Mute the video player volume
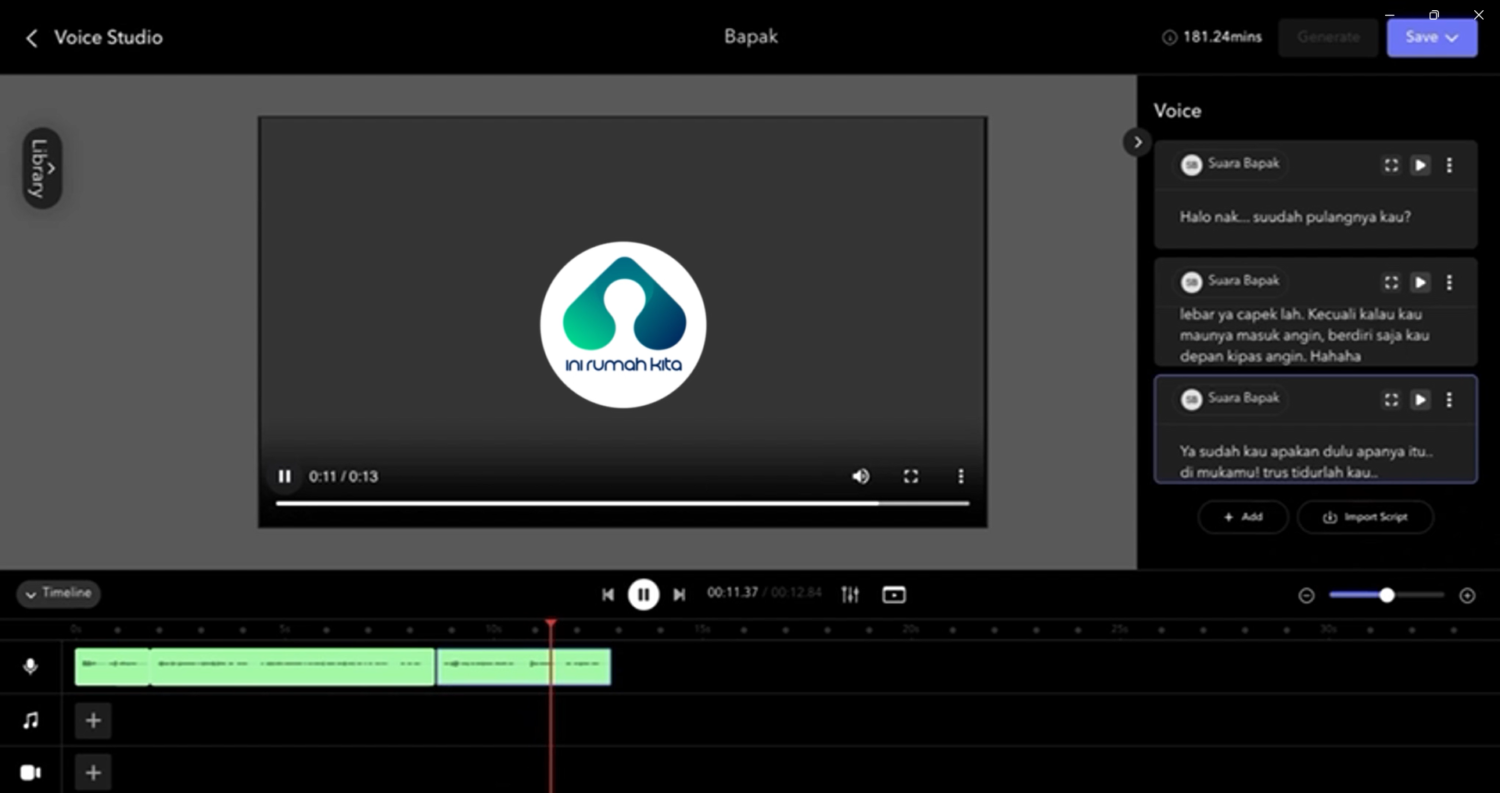This screenshot has width=1500, height=793. tap(860, 477)
